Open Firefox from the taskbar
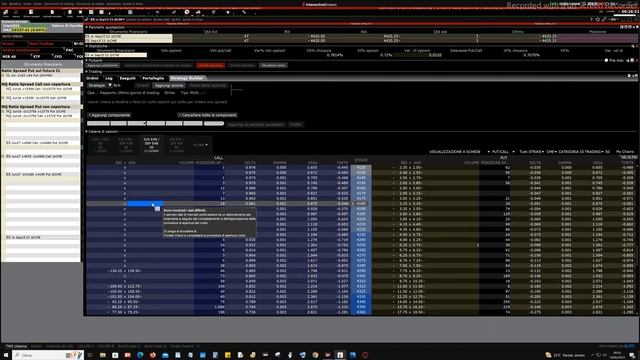Viewport: 640px width, 360px height. [153, 355]
